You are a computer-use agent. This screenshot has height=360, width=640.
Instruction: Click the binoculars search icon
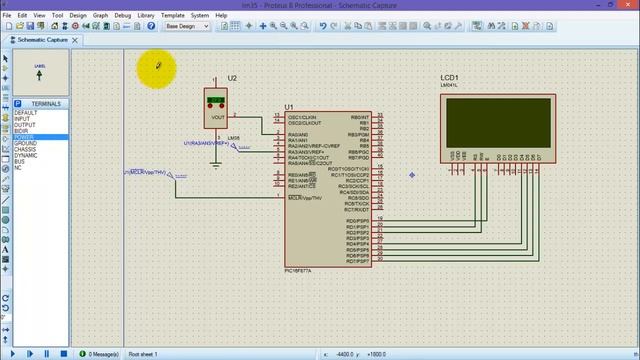tap(491, 26)
